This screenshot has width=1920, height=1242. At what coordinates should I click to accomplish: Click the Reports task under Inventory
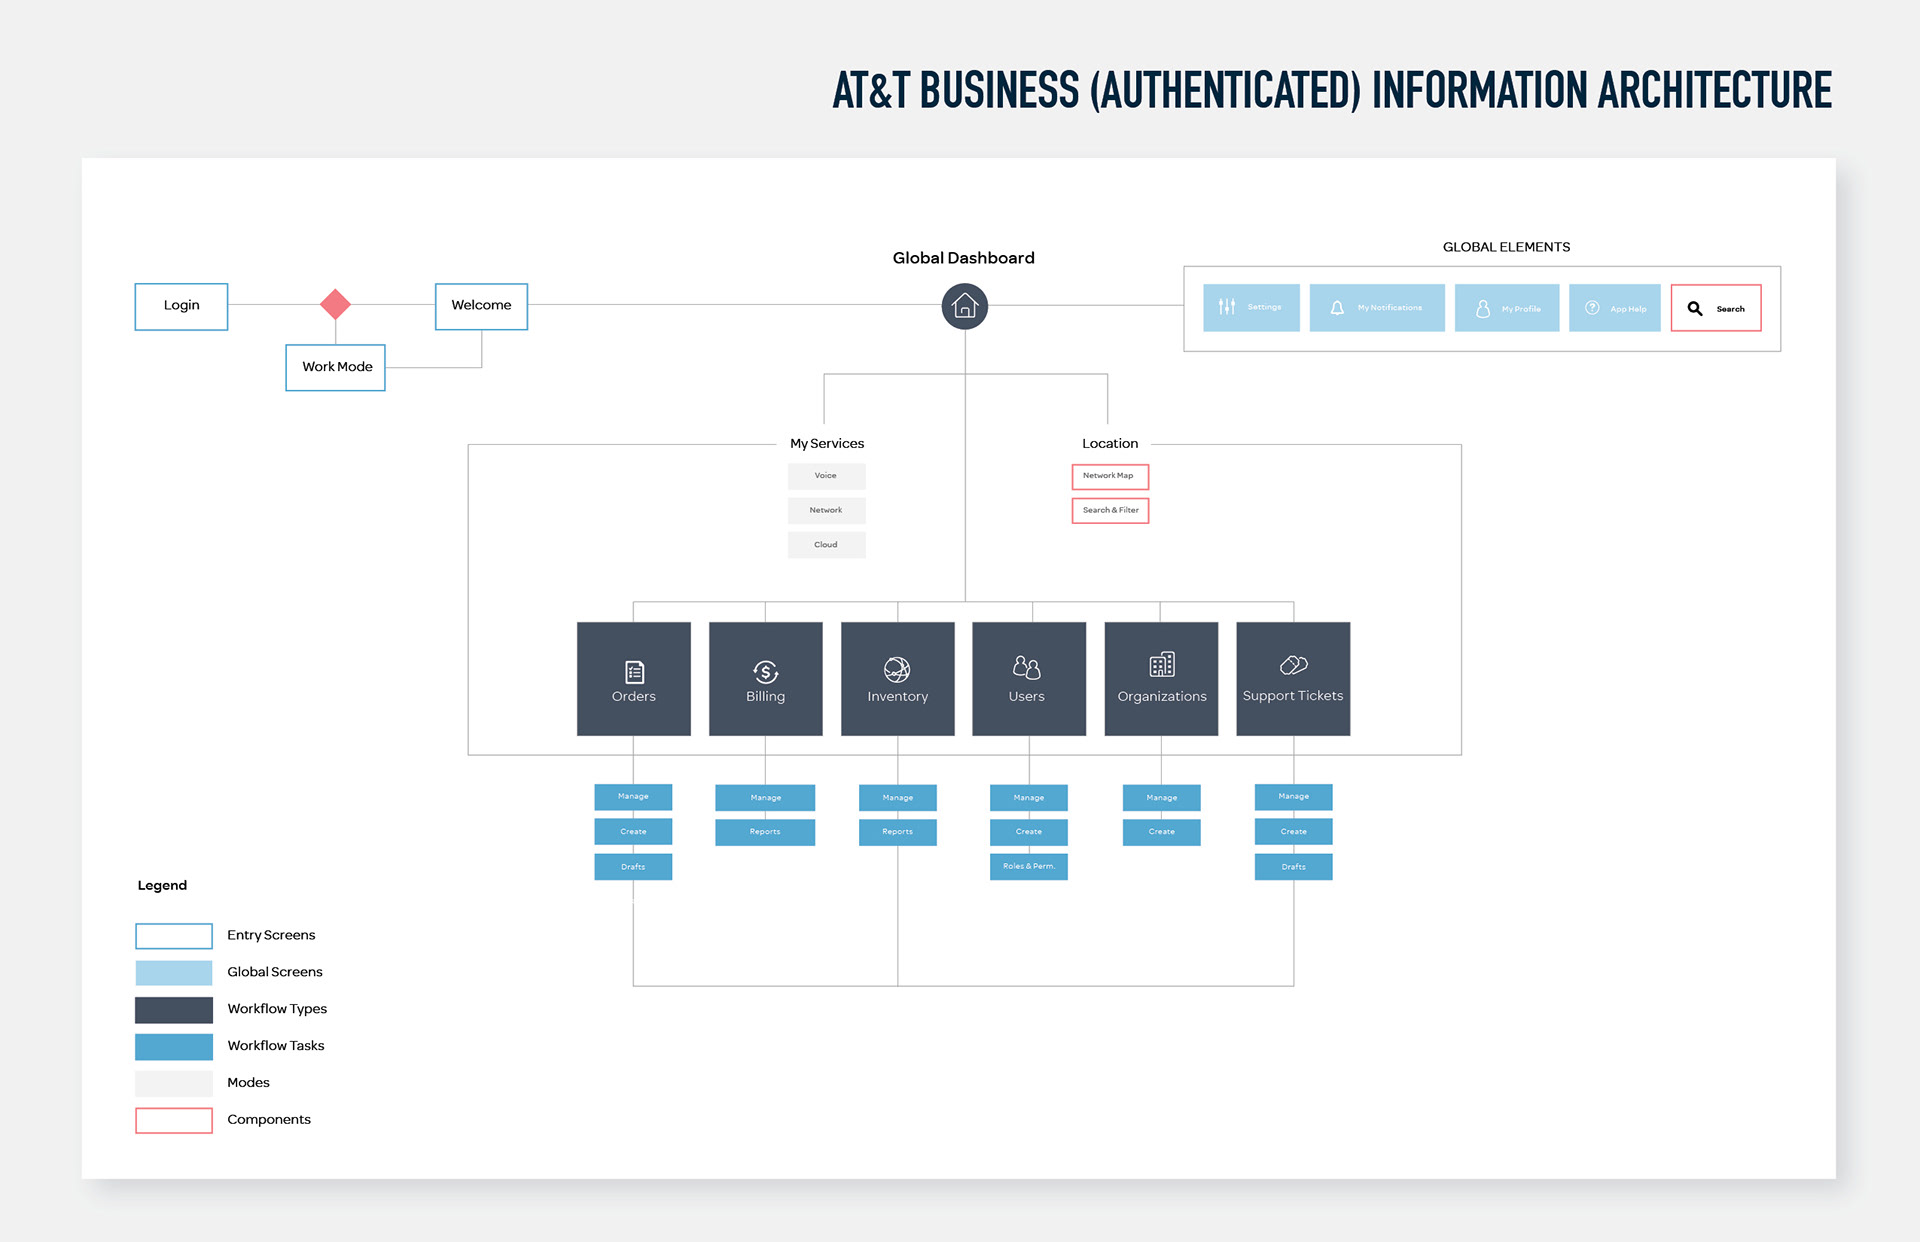click(898, 832)
